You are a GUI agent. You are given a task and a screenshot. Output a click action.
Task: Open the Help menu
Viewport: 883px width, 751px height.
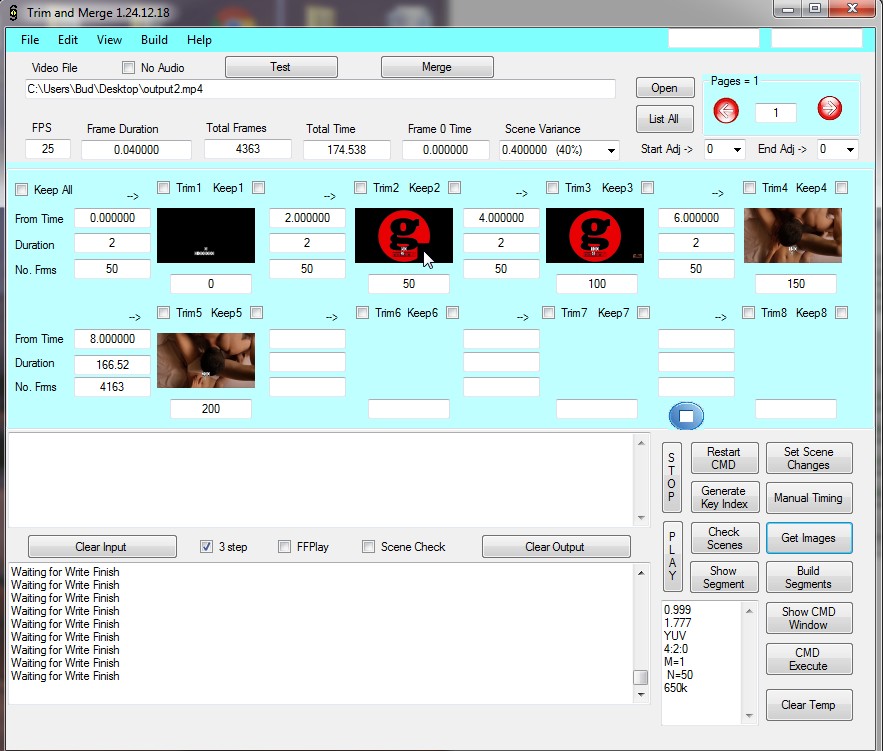[x=199, y=40]
